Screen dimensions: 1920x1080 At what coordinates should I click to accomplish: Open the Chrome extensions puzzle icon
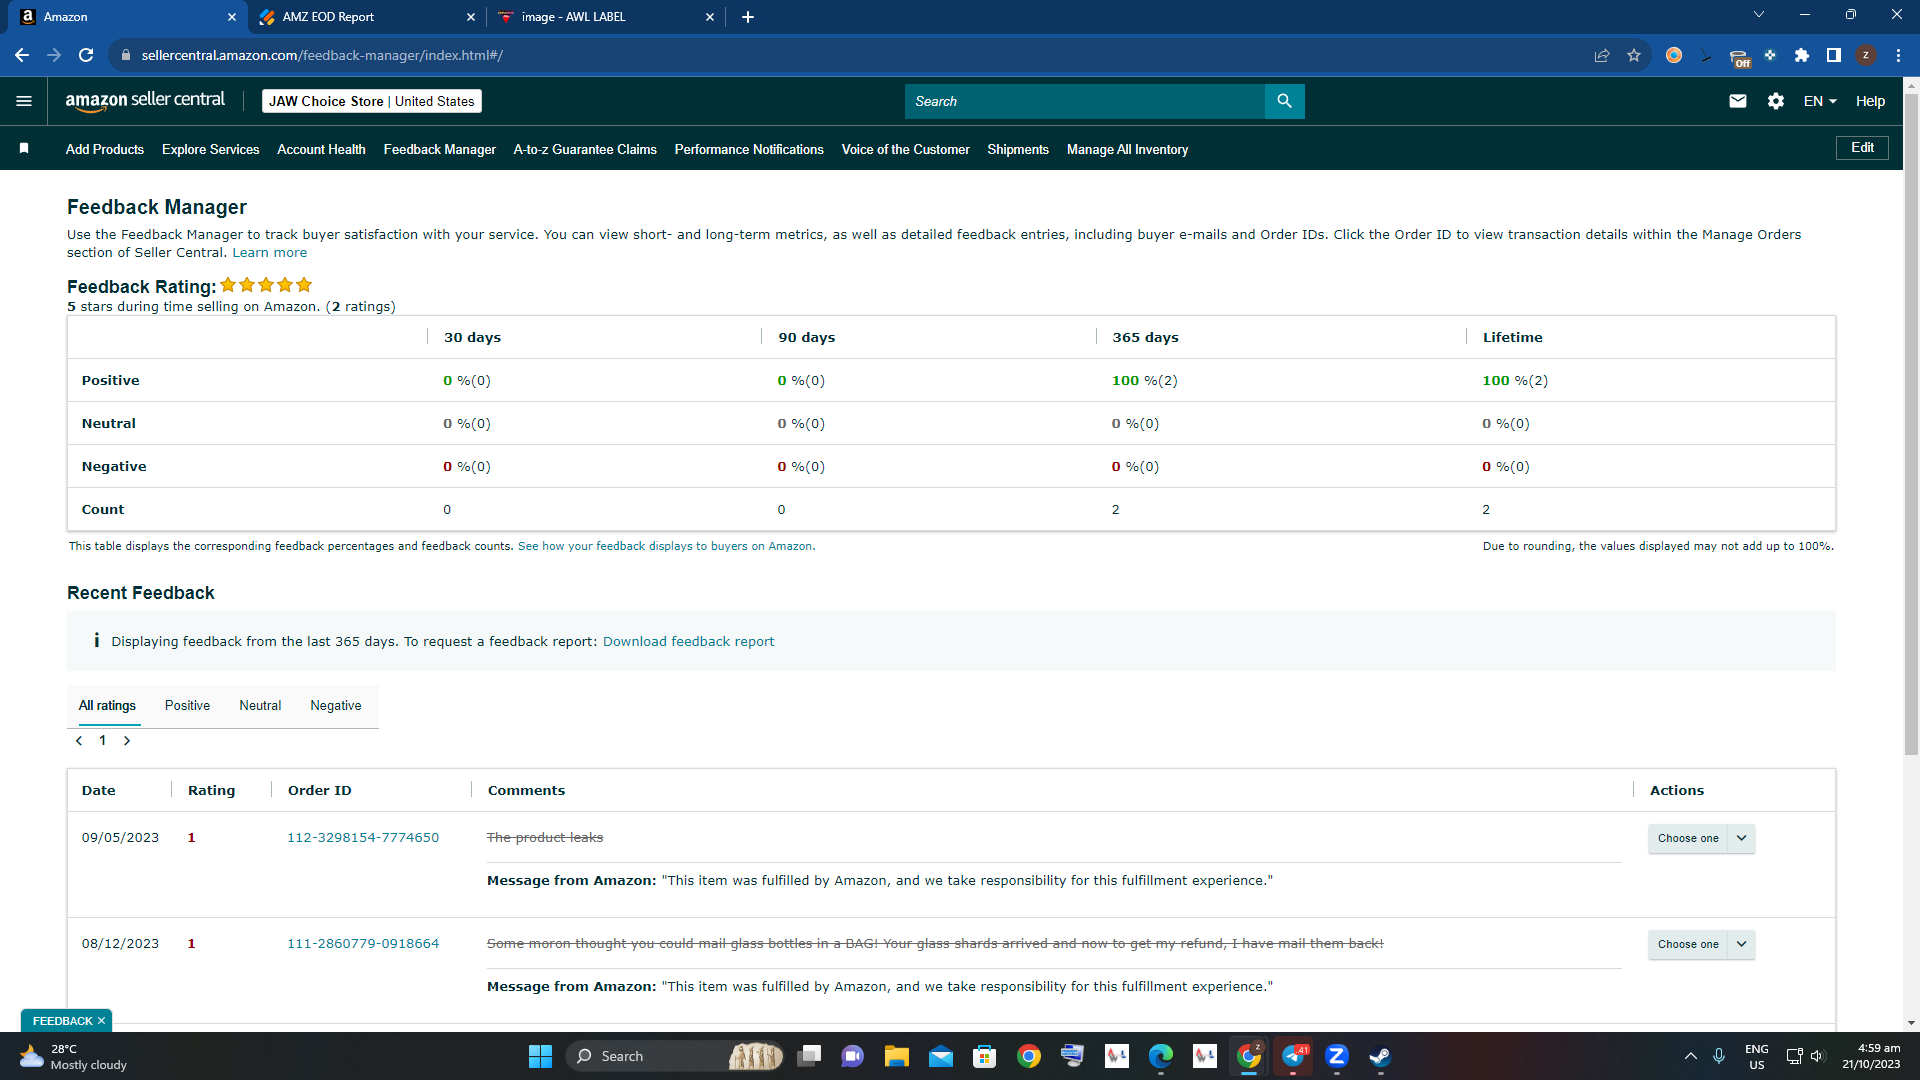1802,55
